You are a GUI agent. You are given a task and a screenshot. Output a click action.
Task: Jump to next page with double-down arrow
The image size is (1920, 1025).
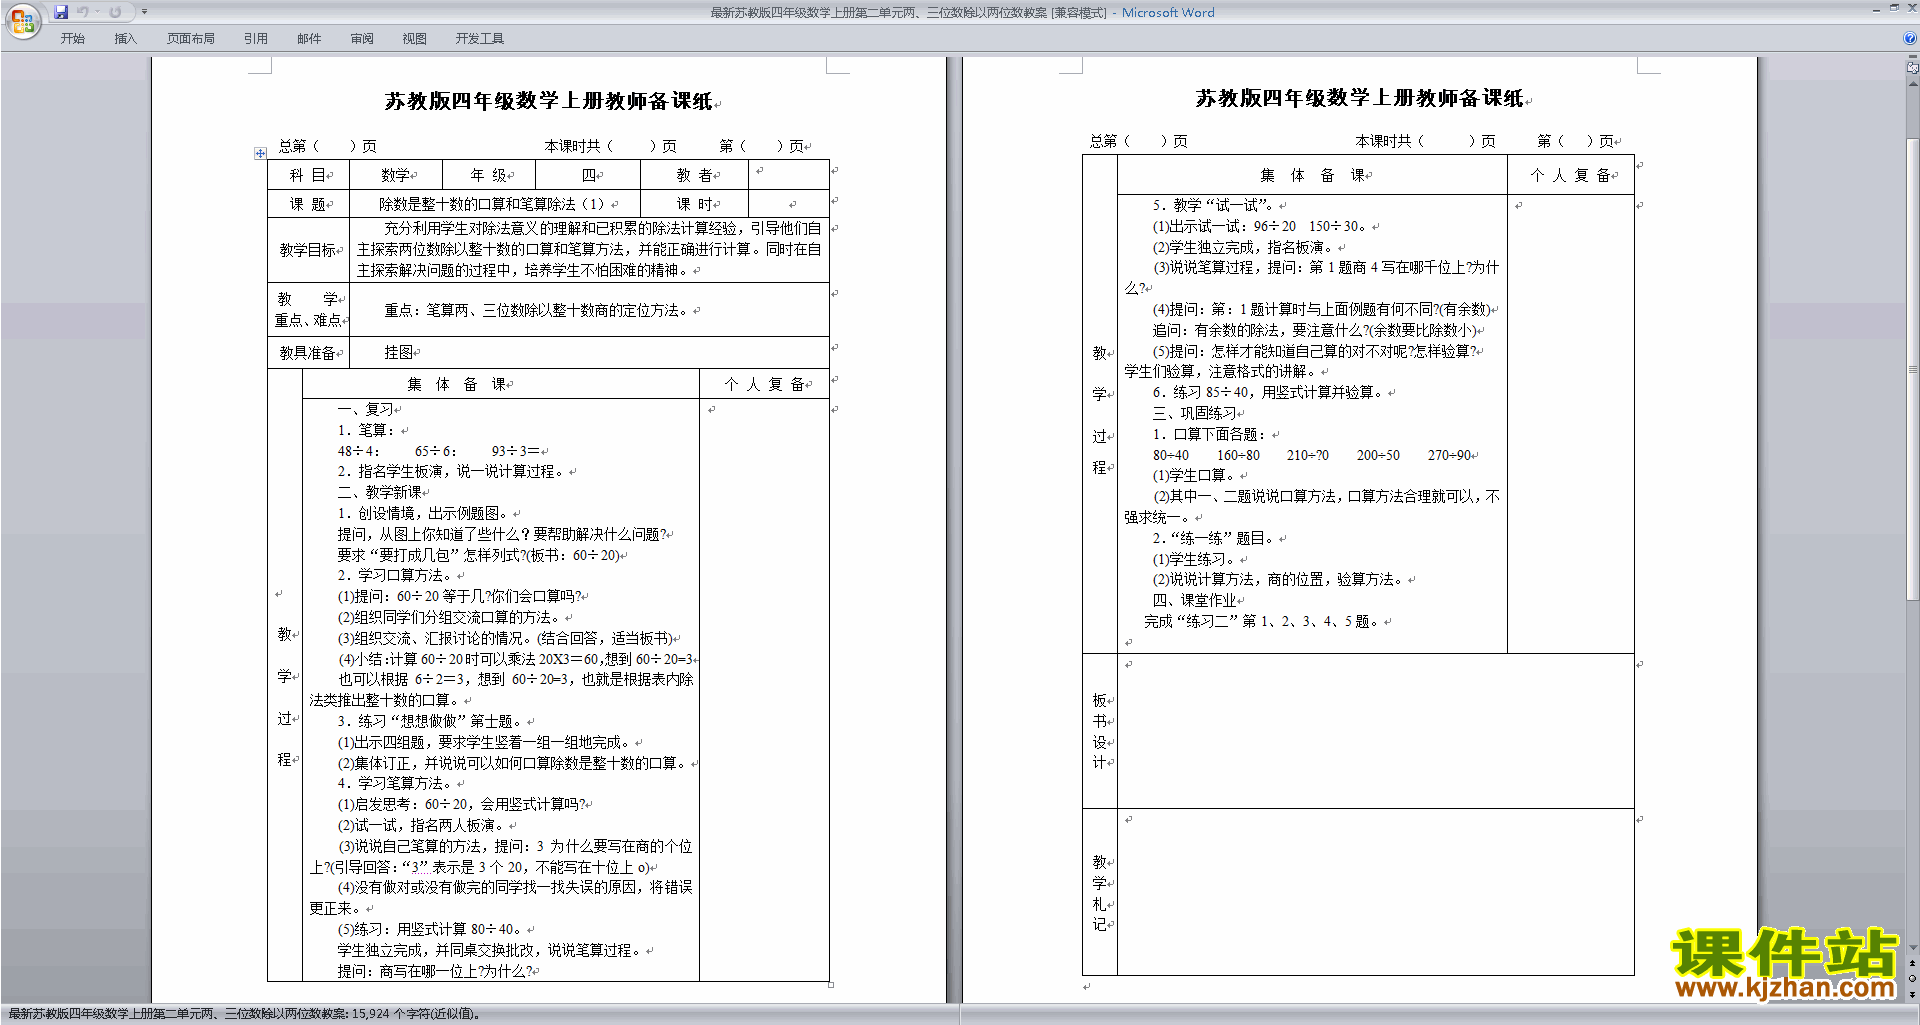(1913, 995)
